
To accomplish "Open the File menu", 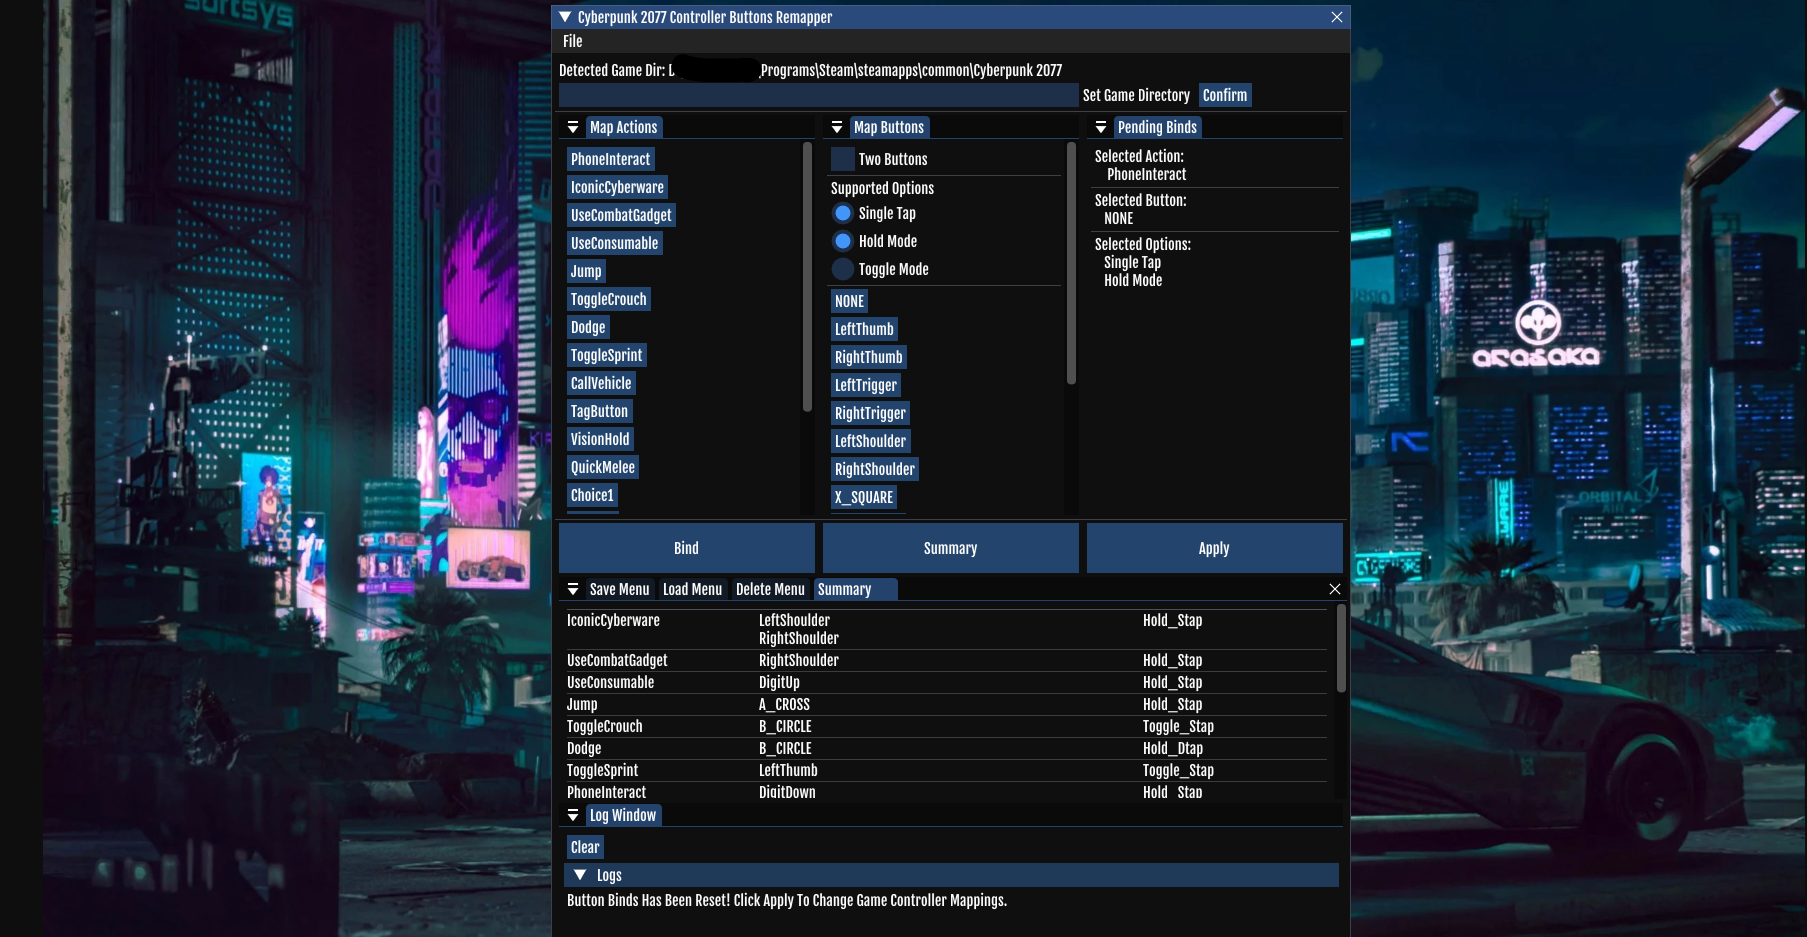I will click(572, 41).
